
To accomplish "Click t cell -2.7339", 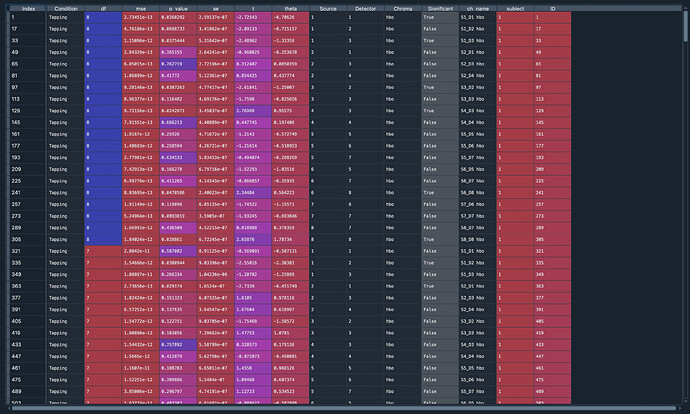I will click(x=253, y=286).
